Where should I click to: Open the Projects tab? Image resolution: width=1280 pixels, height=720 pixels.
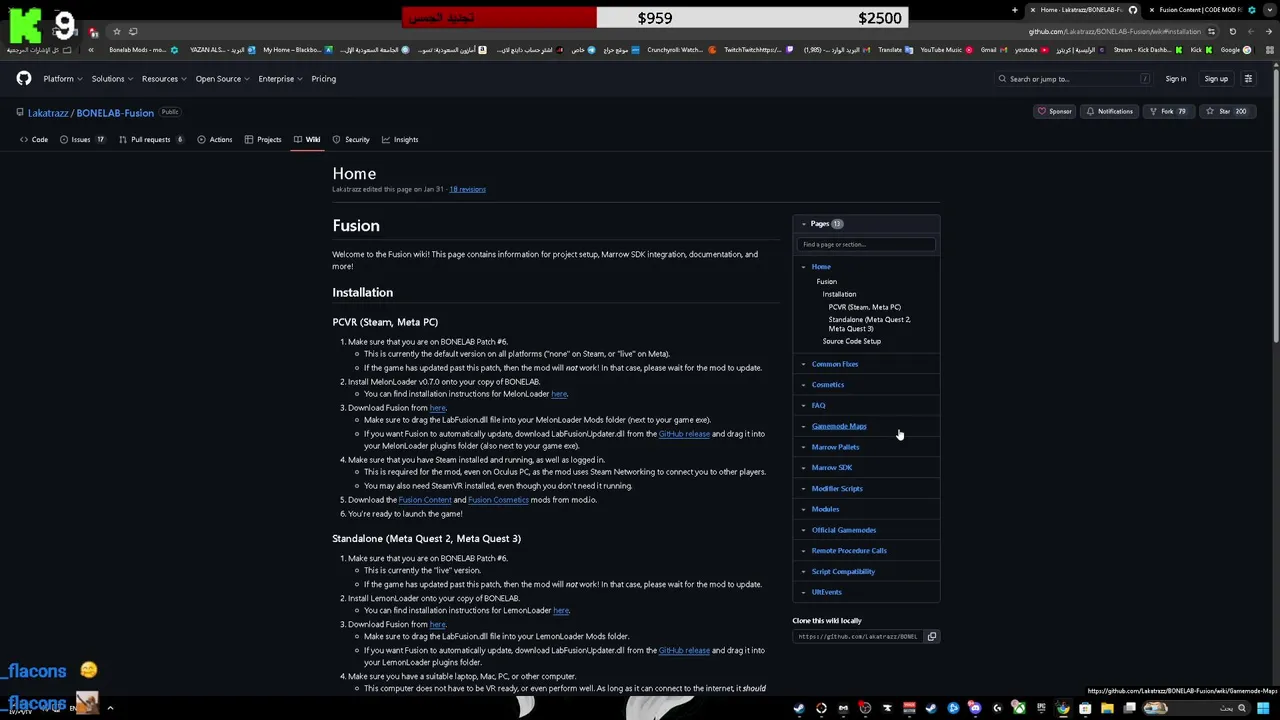263,140
